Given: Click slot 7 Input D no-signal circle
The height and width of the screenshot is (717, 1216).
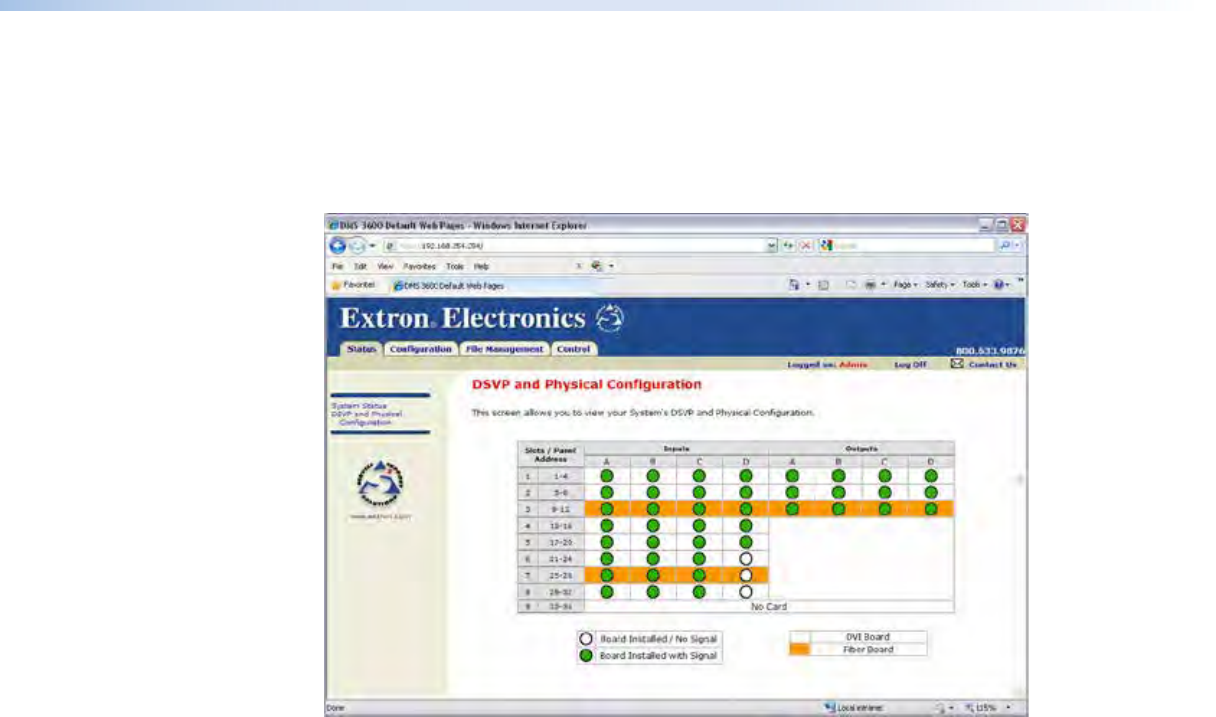Looking at the screenshot, I should click(745, 575).
